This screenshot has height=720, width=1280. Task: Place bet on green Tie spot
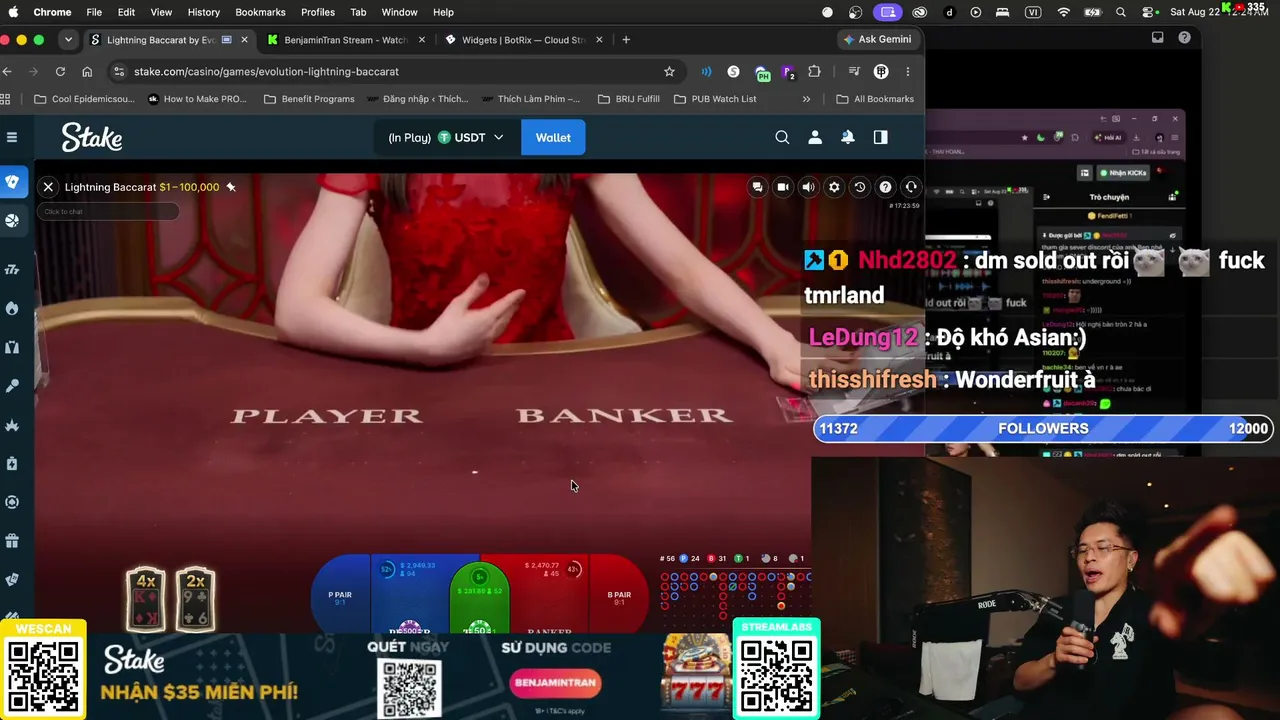[x=480, y=598]
